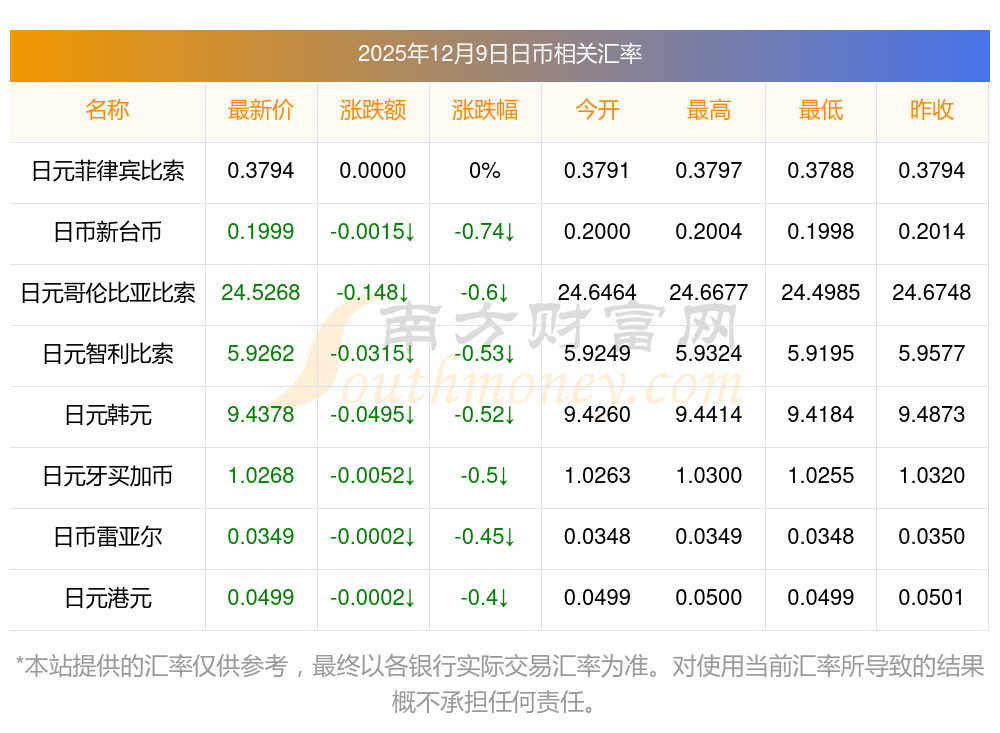Click the title 2025年12月9日日币相关汇率
The width and height of the screenshot is (1000, 733).
coord(499,54)
